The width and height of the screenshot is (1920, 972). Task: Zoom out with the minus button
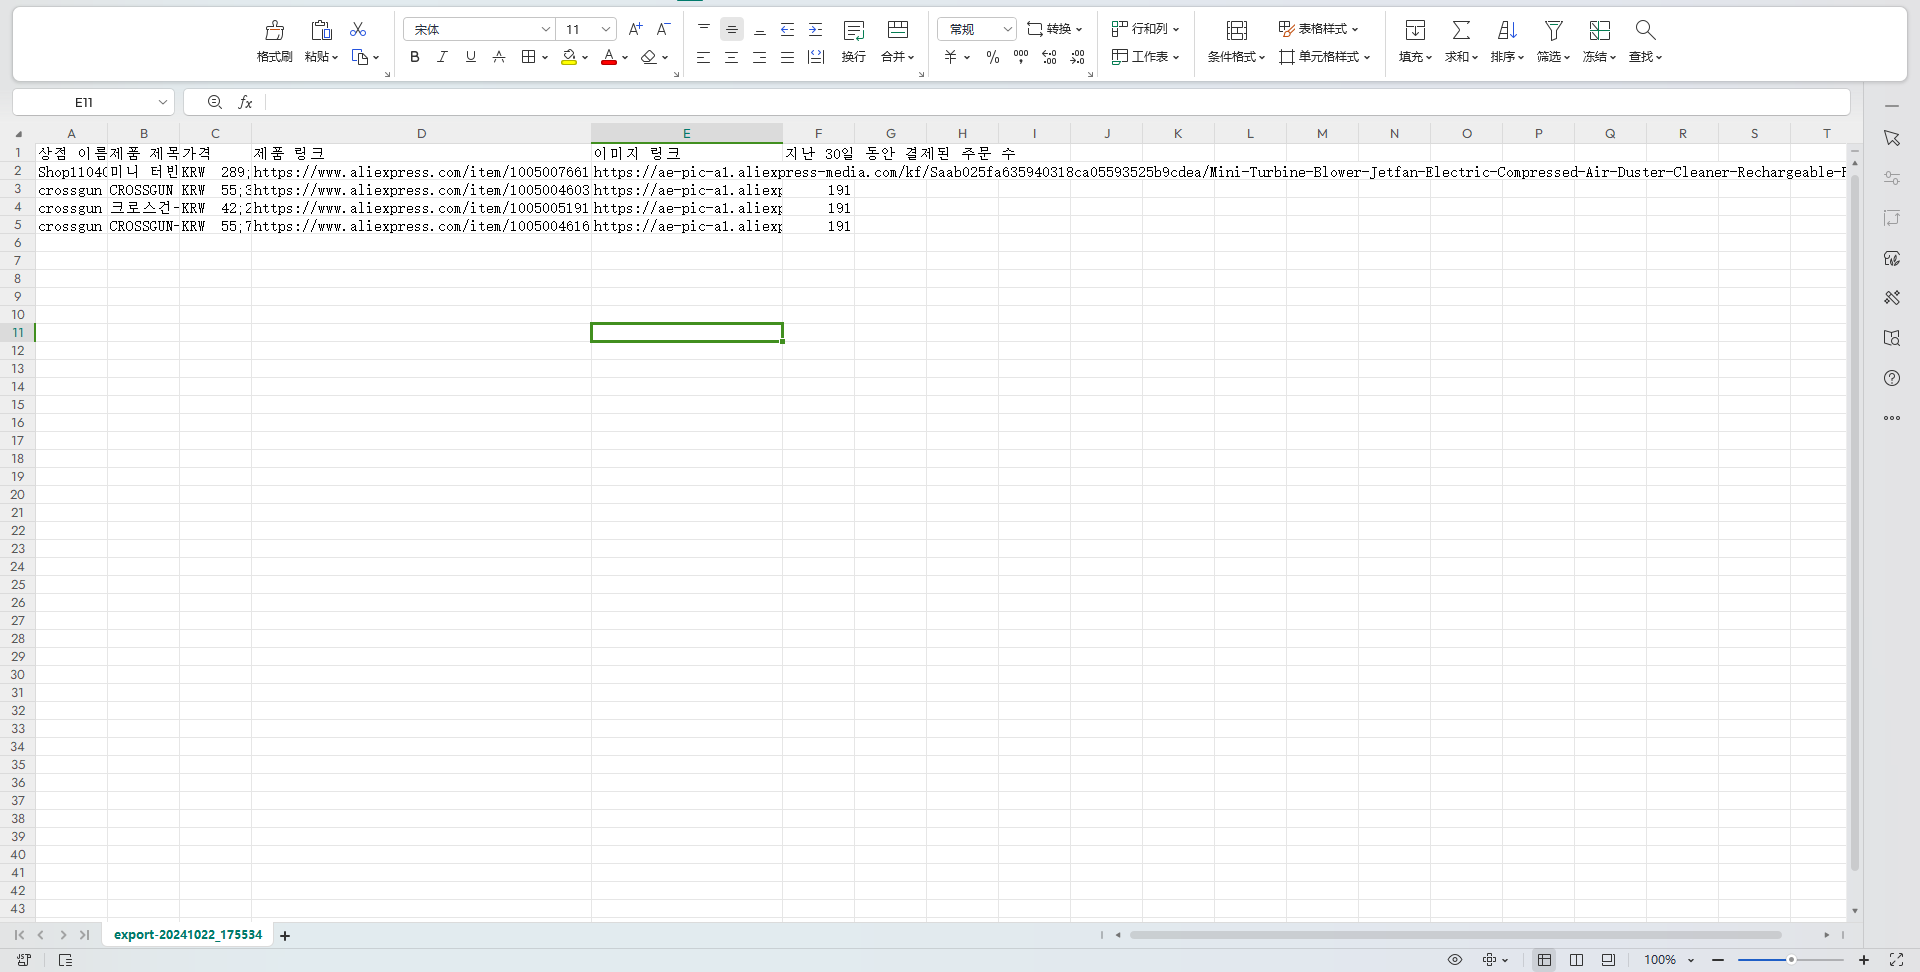1718,960
